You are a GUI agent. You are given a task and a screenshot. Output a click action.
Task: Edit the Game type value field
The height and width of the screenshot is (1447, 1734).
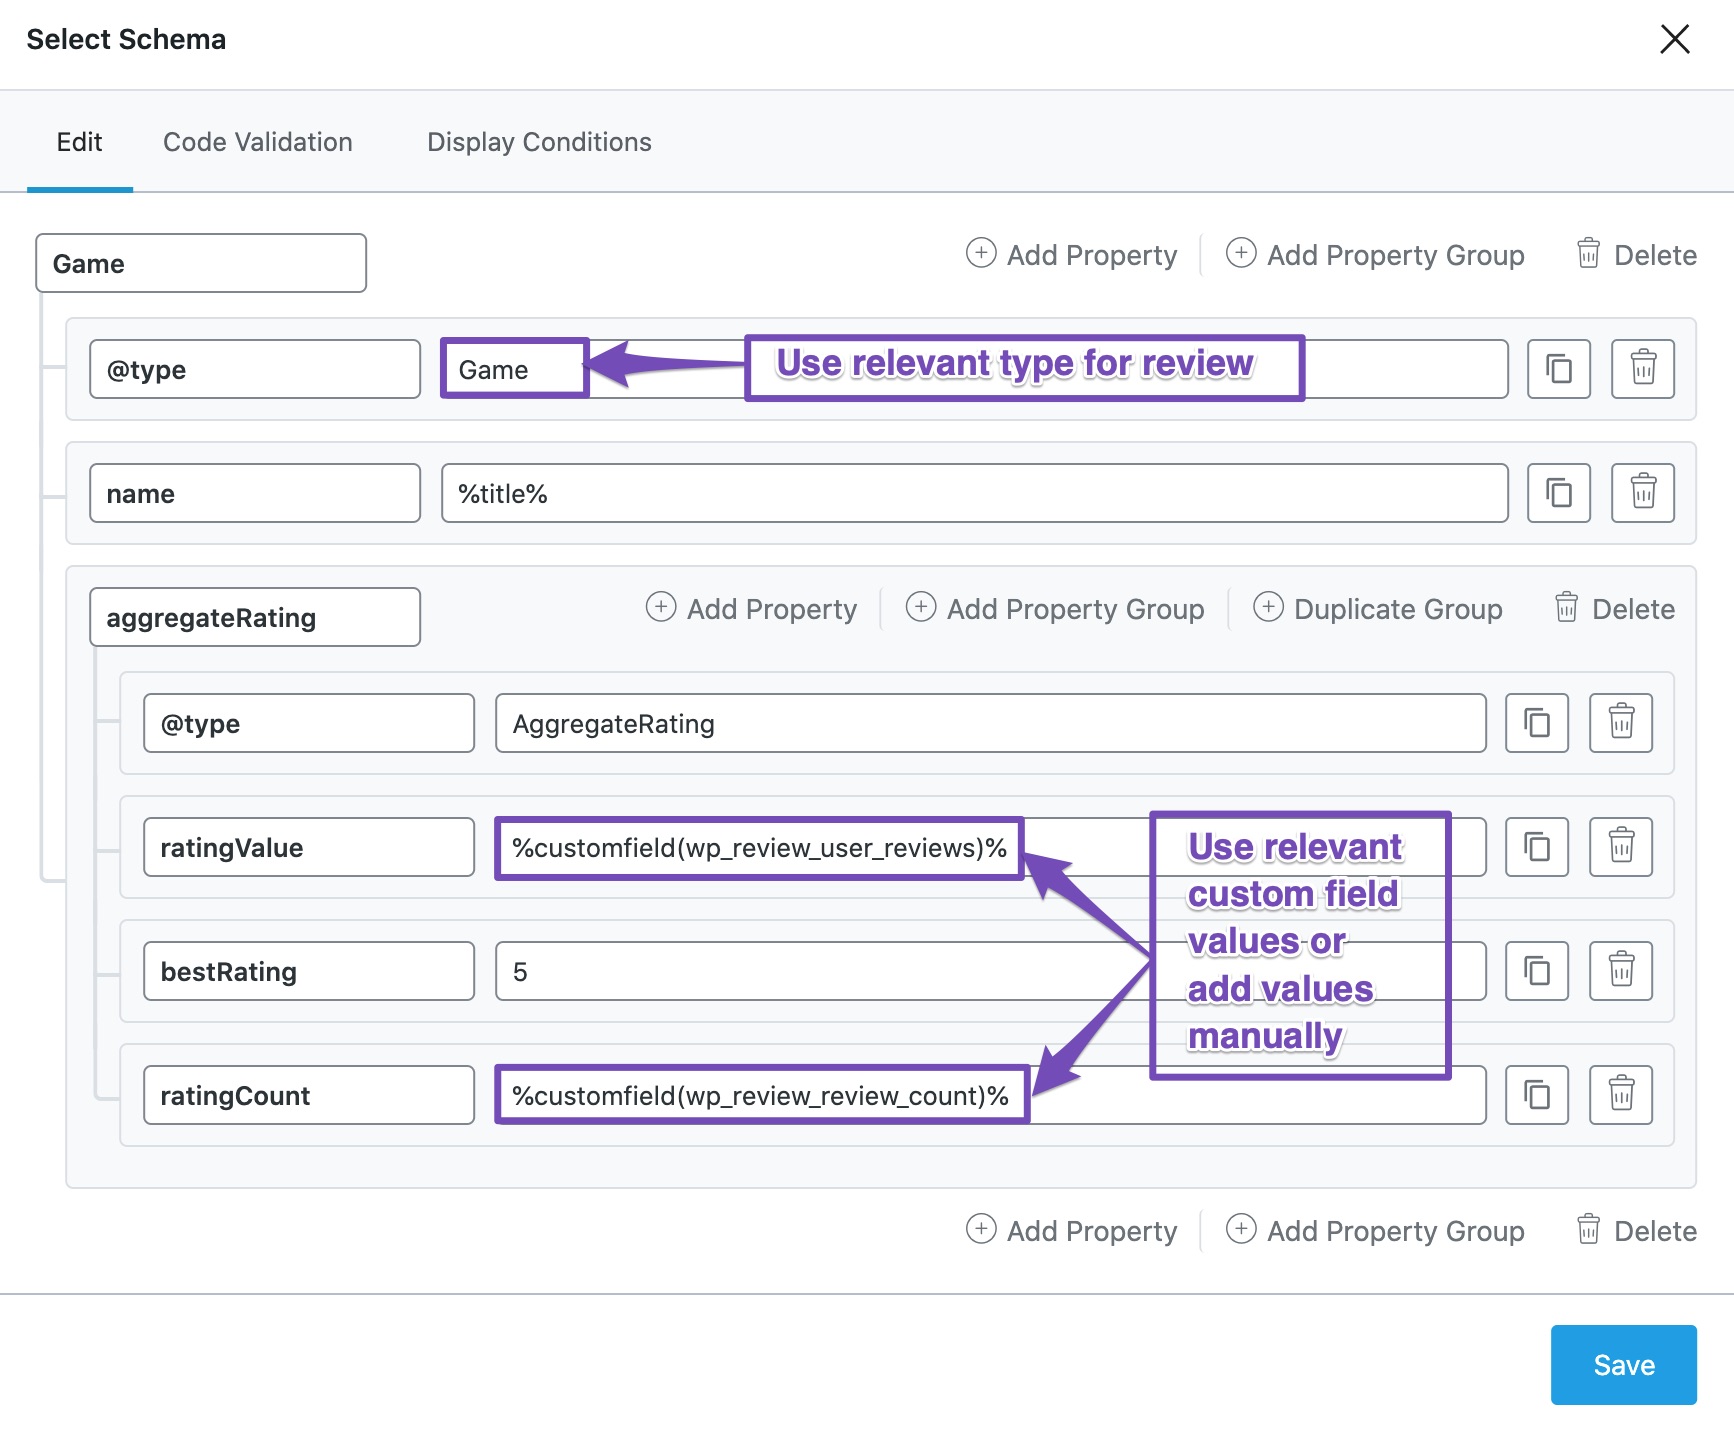pos(975,369)
